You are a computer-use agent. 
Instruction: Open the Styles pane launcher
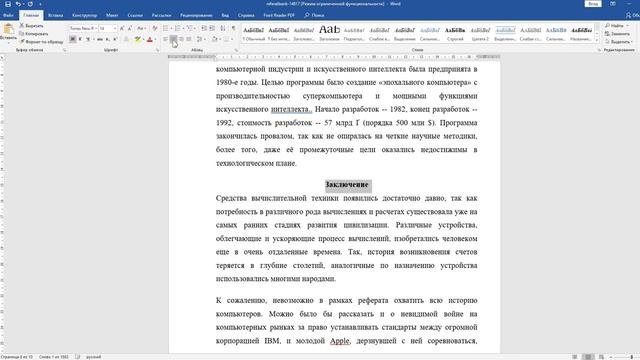[599, 50]
